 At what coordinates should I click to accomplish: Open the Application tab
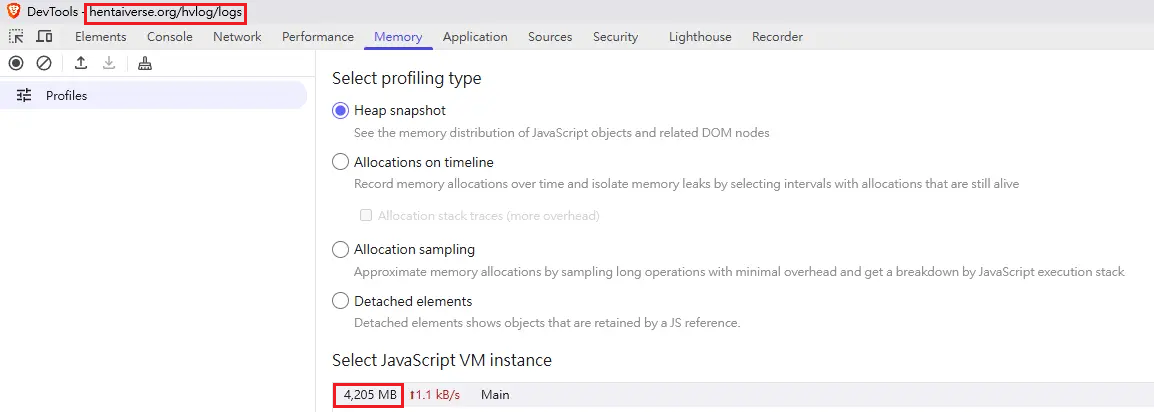(x=475, y=37)
